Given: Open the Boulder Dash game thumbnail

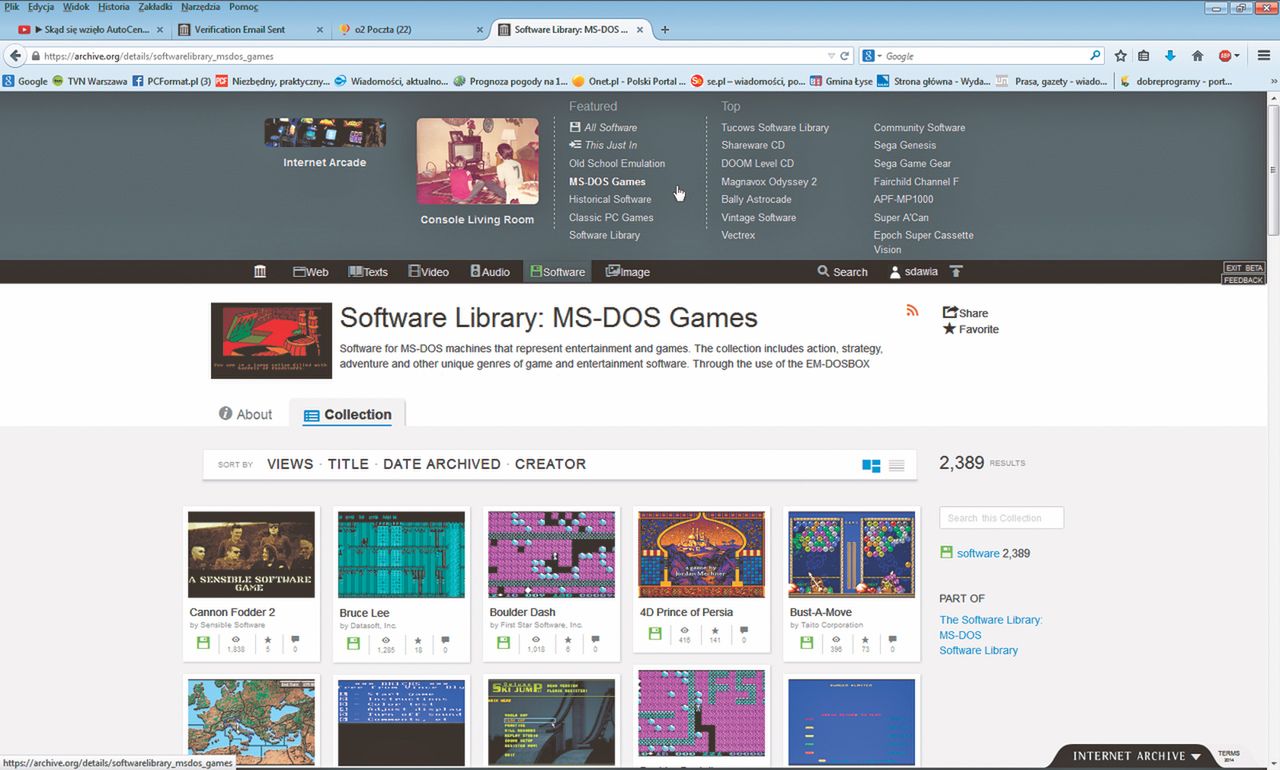Looking at the screenshot, I should 551,555.
